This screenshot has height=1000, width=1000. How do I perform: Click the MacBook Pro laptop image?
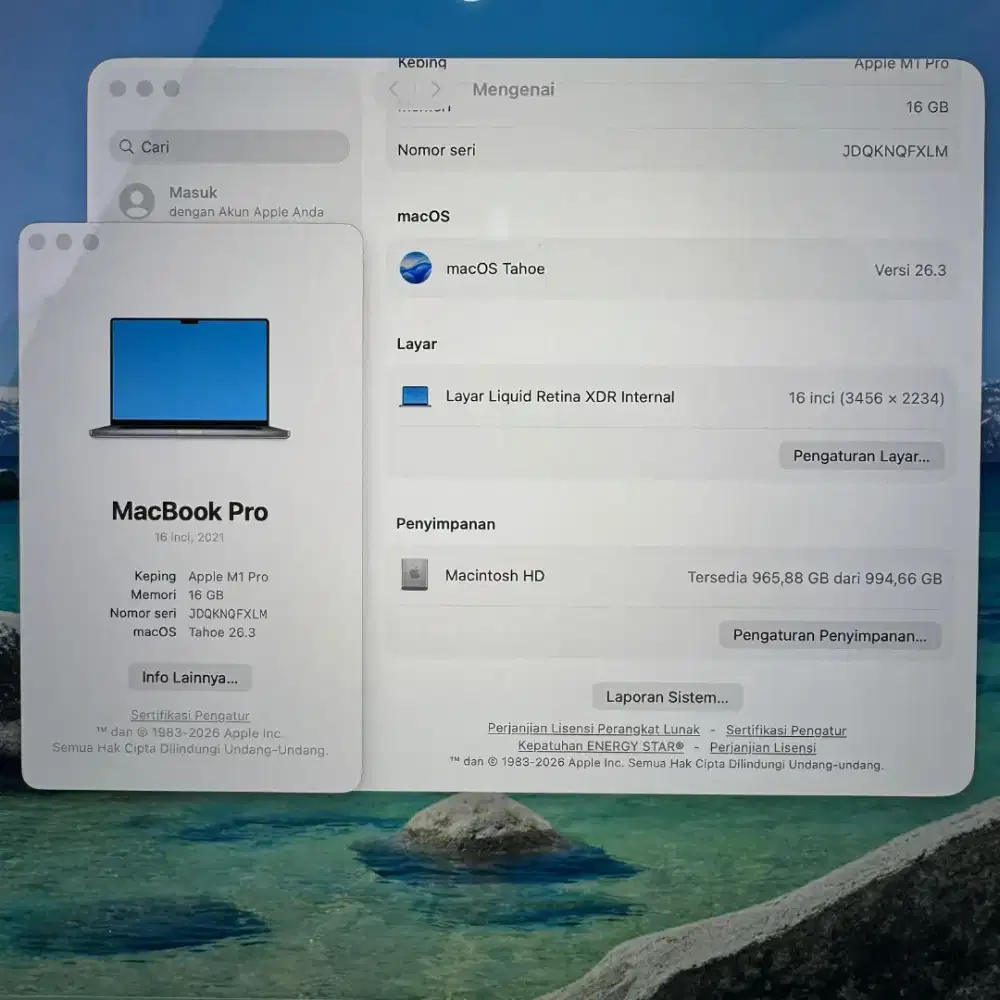(x=188, y=378)
